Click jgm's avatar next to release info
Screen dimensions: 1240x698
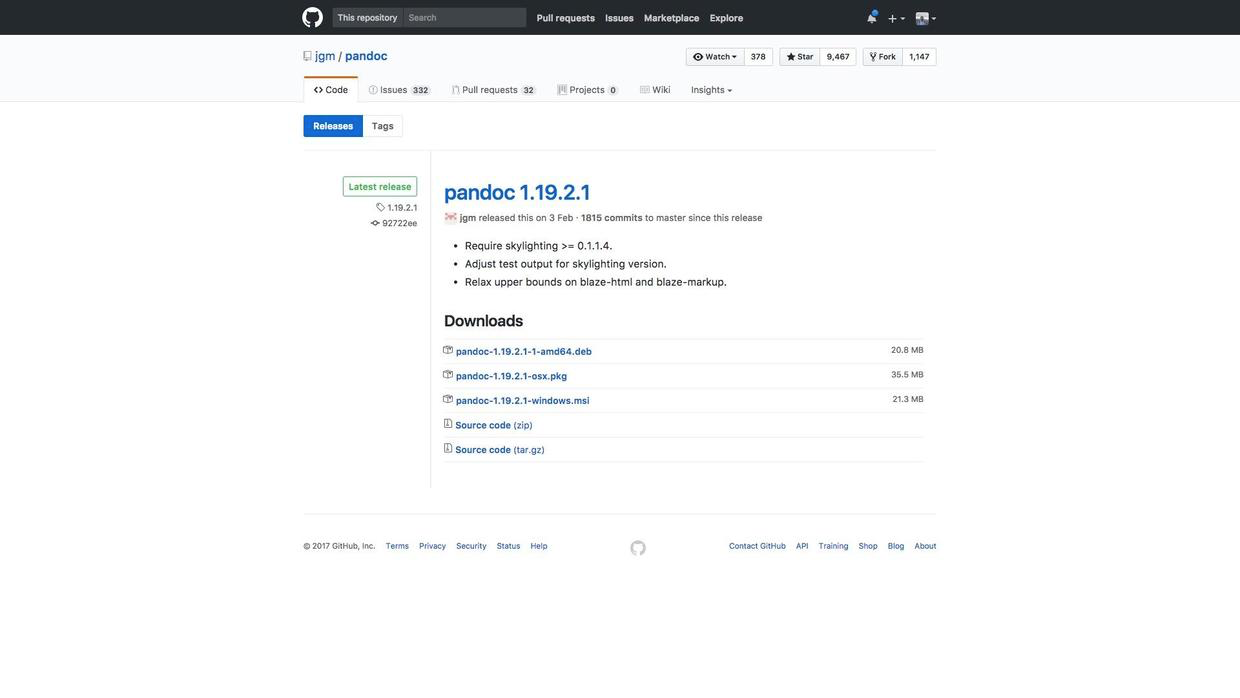tap(451, 217)
